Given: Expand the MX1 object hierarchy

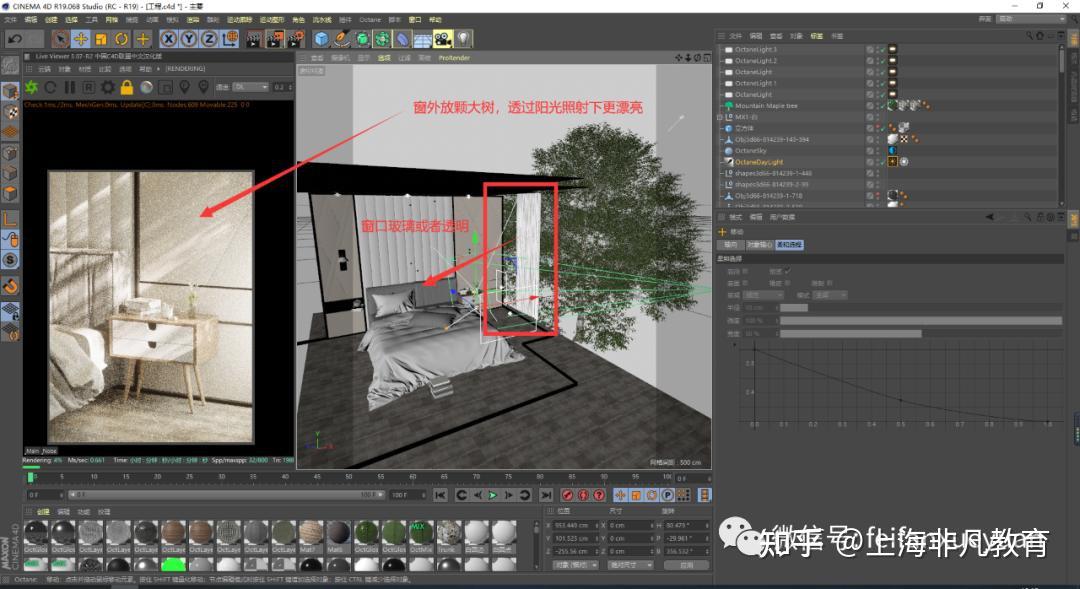Looking at the screenshot, I should [x=719, y=118].
